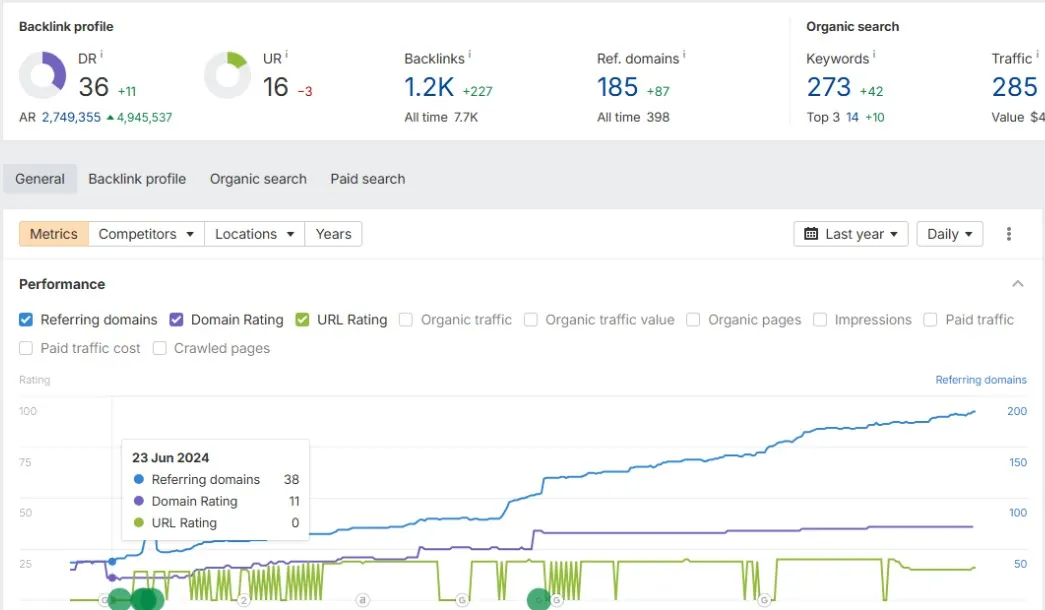1045x610 pixels.
Task: Click the tooltip date 23 Jun 2024
Action: pos(171,458)
